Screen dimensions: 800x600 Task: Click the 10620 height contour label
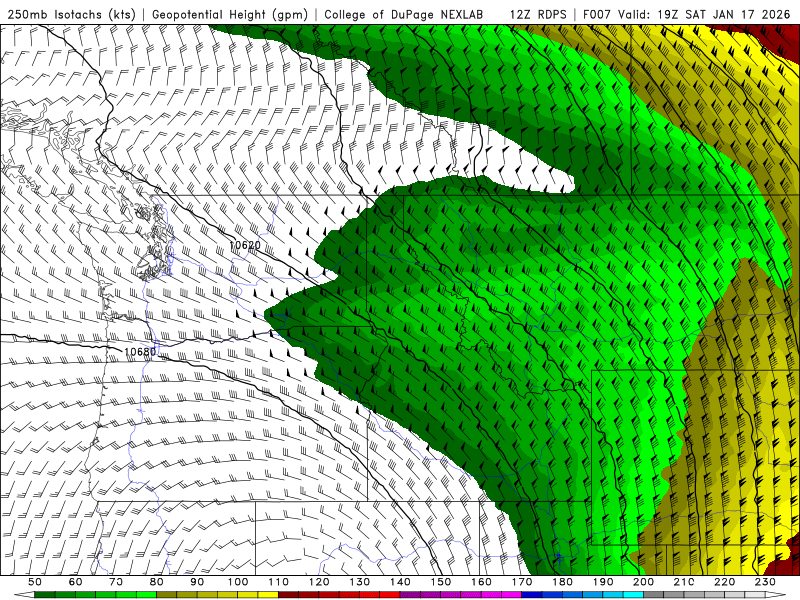tap(245, 245)
